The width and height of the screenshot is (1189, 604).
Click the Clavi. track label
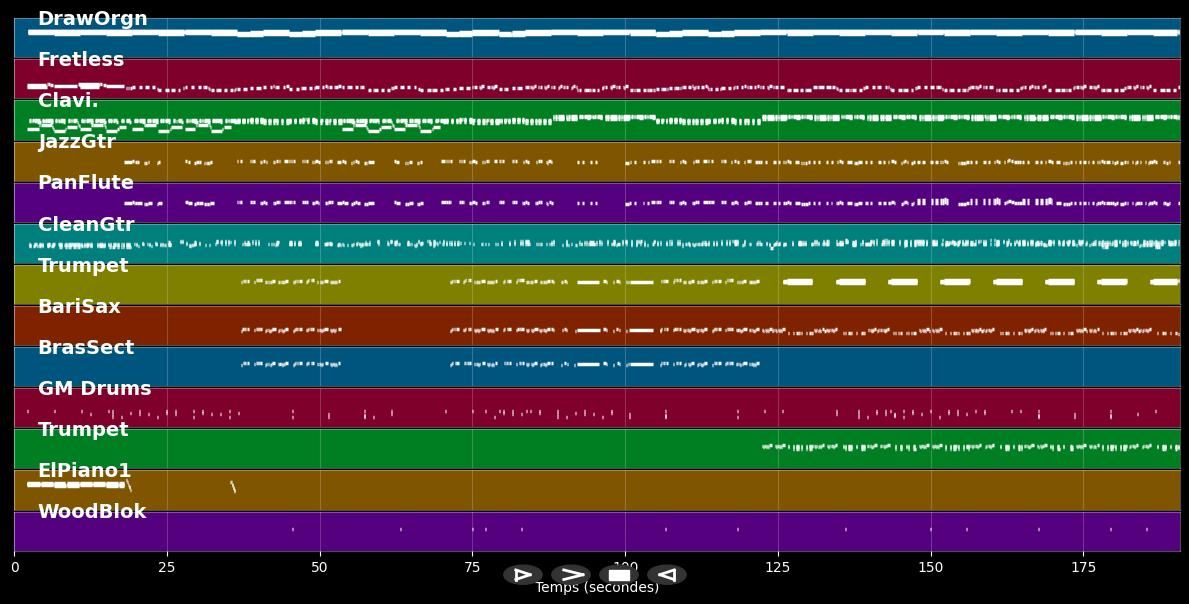pyautogui.click(x=68, y=101)
